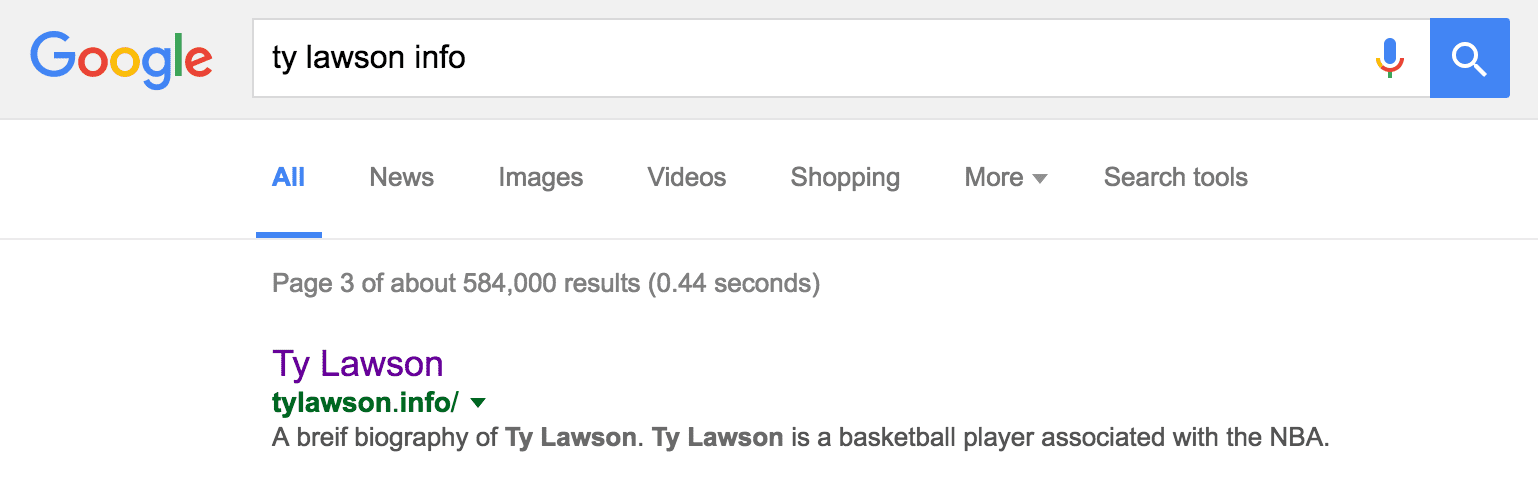Open the Ty Lawson result title link
The image size is (1538, 494).
[x=357, y=363]
